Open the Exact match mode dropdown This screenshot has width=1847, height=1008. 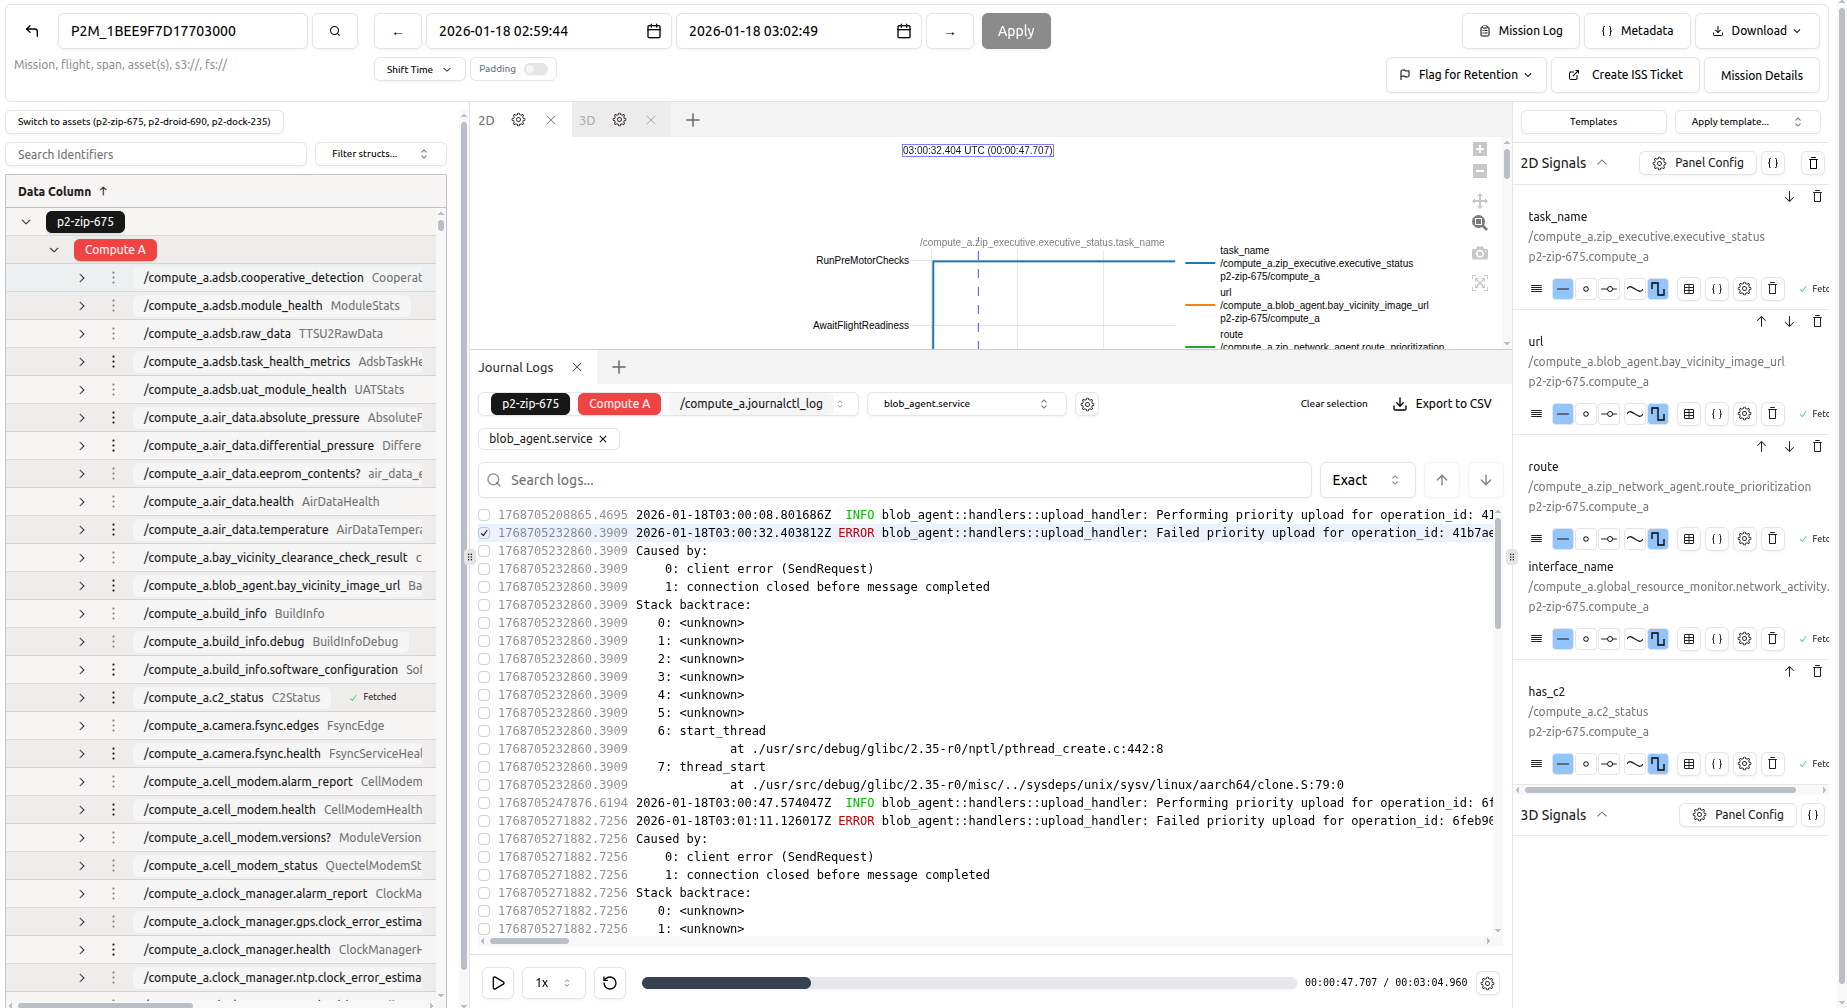point(1367,480)
